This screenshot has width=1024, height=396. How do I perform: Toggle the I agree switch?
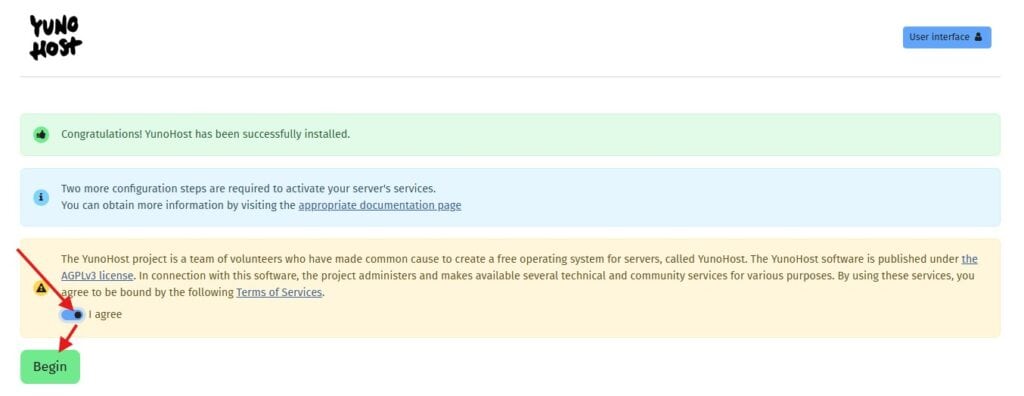pos(72,314)
